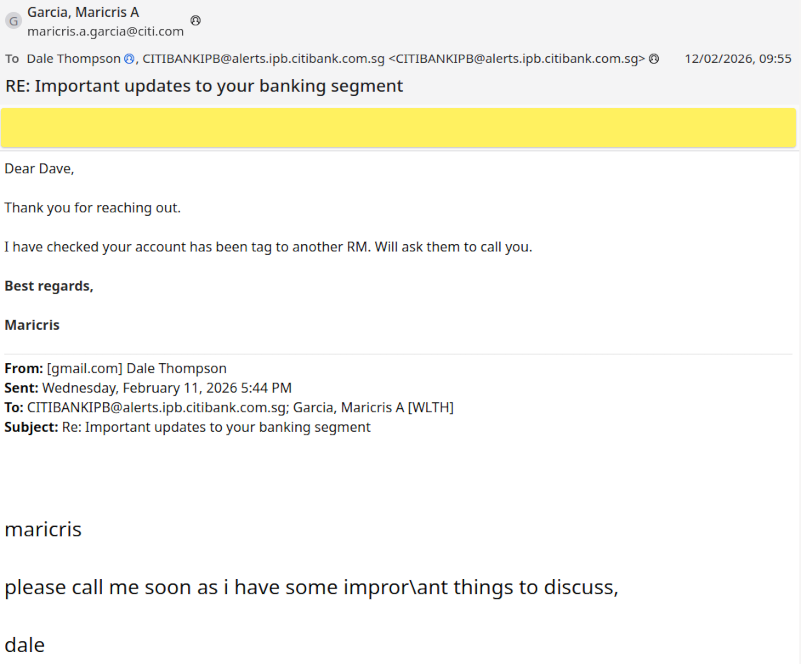Click the contact icon beside sender's name
Viewport: 801px width, 664px height.
click(195, 20)
